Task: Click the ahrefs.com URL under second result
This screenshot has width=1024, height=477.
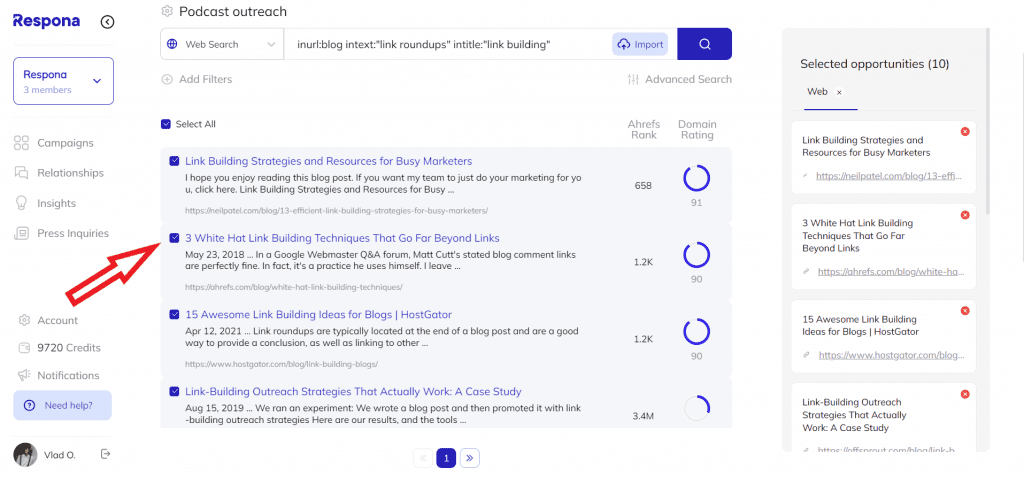Action: pyautogui.click(x=294, y=287)
